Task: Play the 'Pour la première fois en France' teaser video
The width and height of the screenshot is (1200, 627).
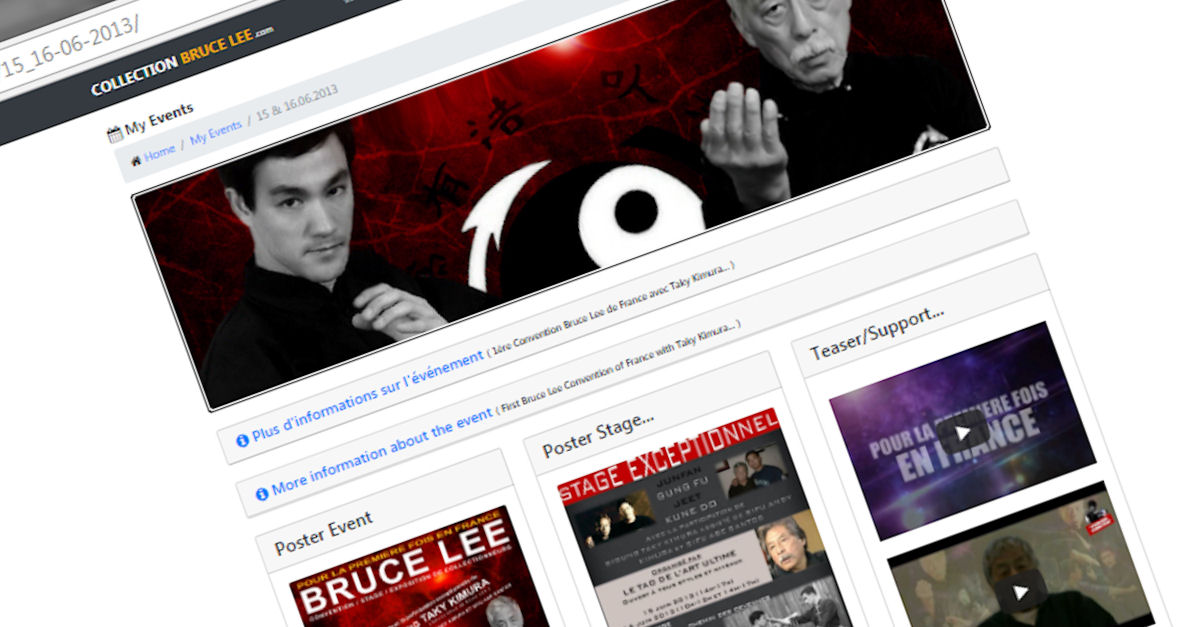Action: click(x=962, y=431)
